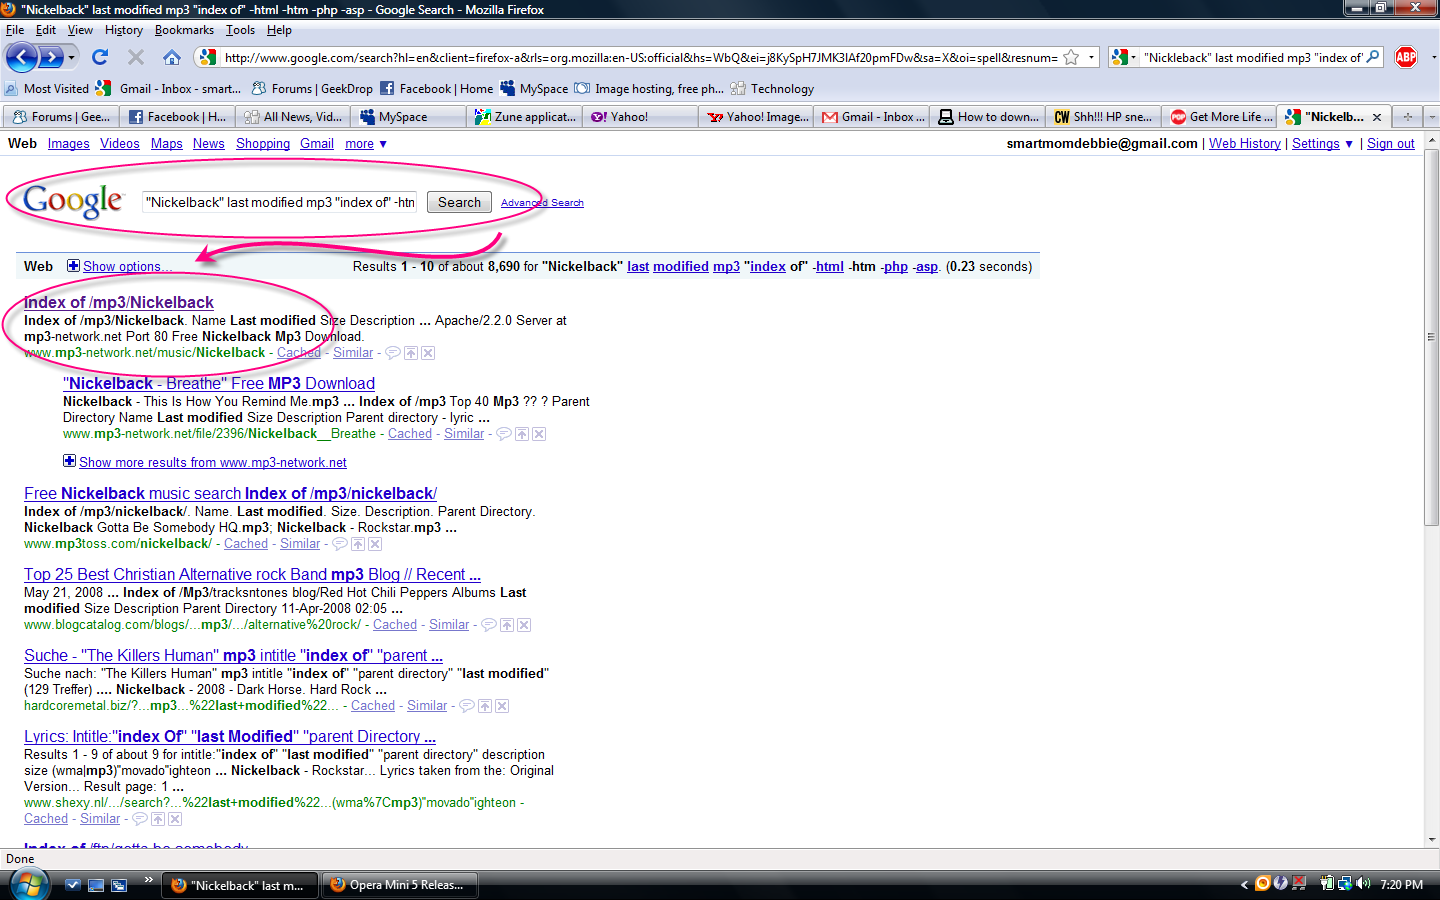Open the Free Nickelback music search result
This screenshot has width=1440, height=900.
[x=230, y=493]
